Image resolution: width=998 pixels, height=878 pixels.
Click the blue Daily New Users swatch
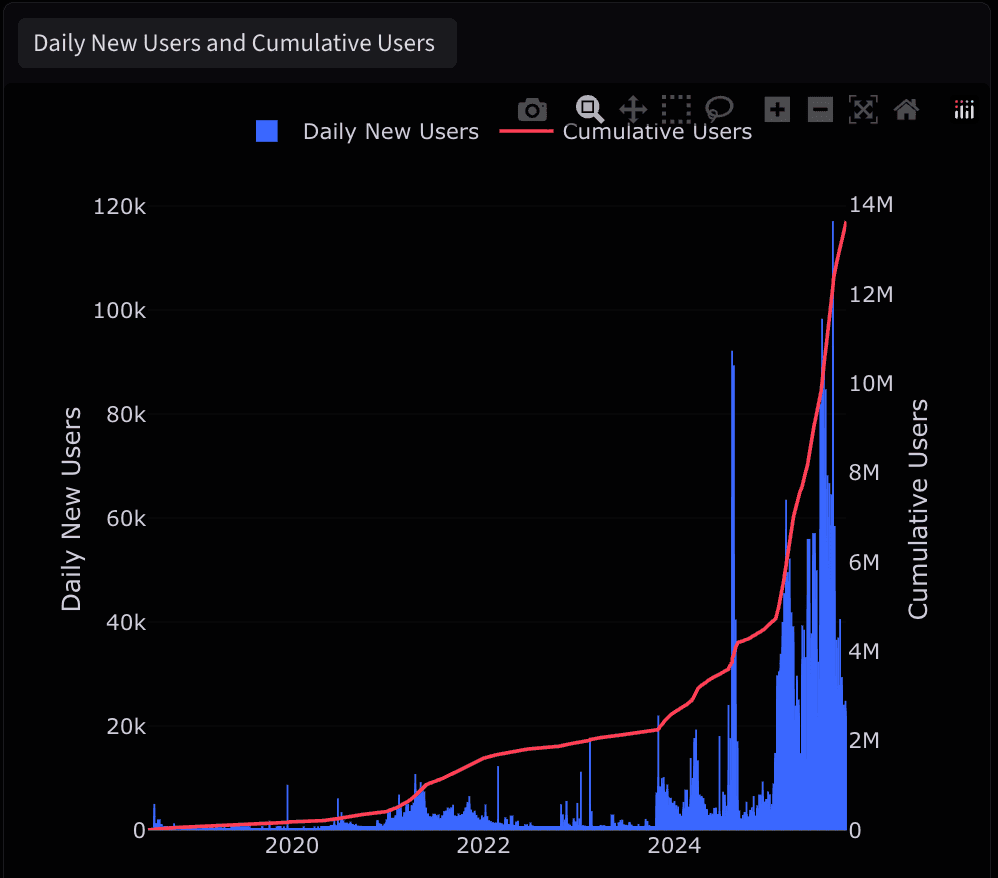pos(267,131)
